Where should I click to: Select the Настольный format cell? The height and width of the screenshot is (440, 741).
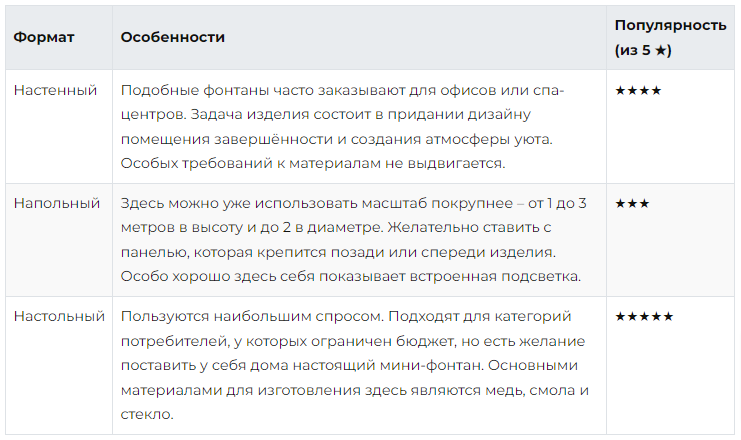59,316
